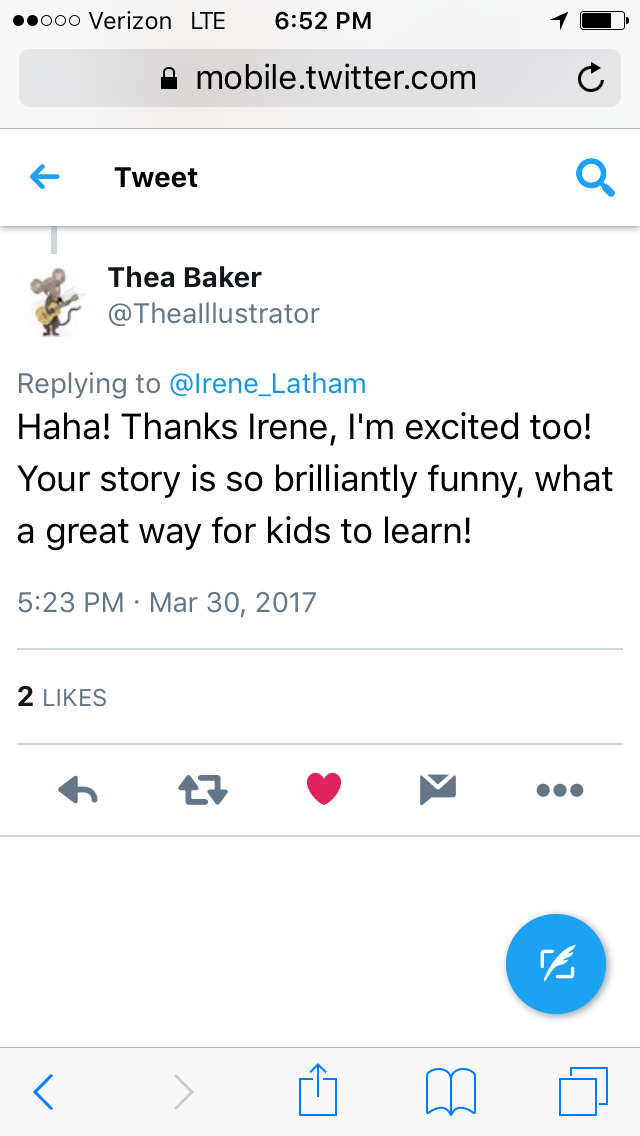Open Safari bookmarks
This screenshot has width=640, height=1136.
[450, 1091]
